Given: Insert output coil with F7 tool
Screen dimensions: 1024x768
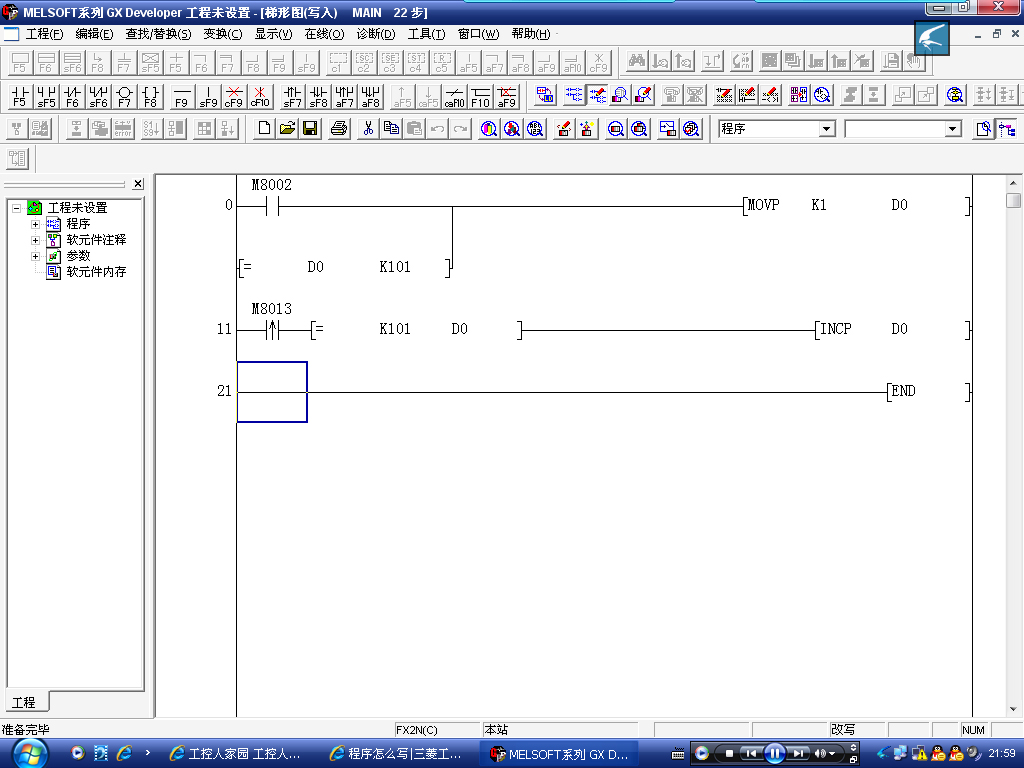Looking at the screenshot, I should (x=124, y=96).
